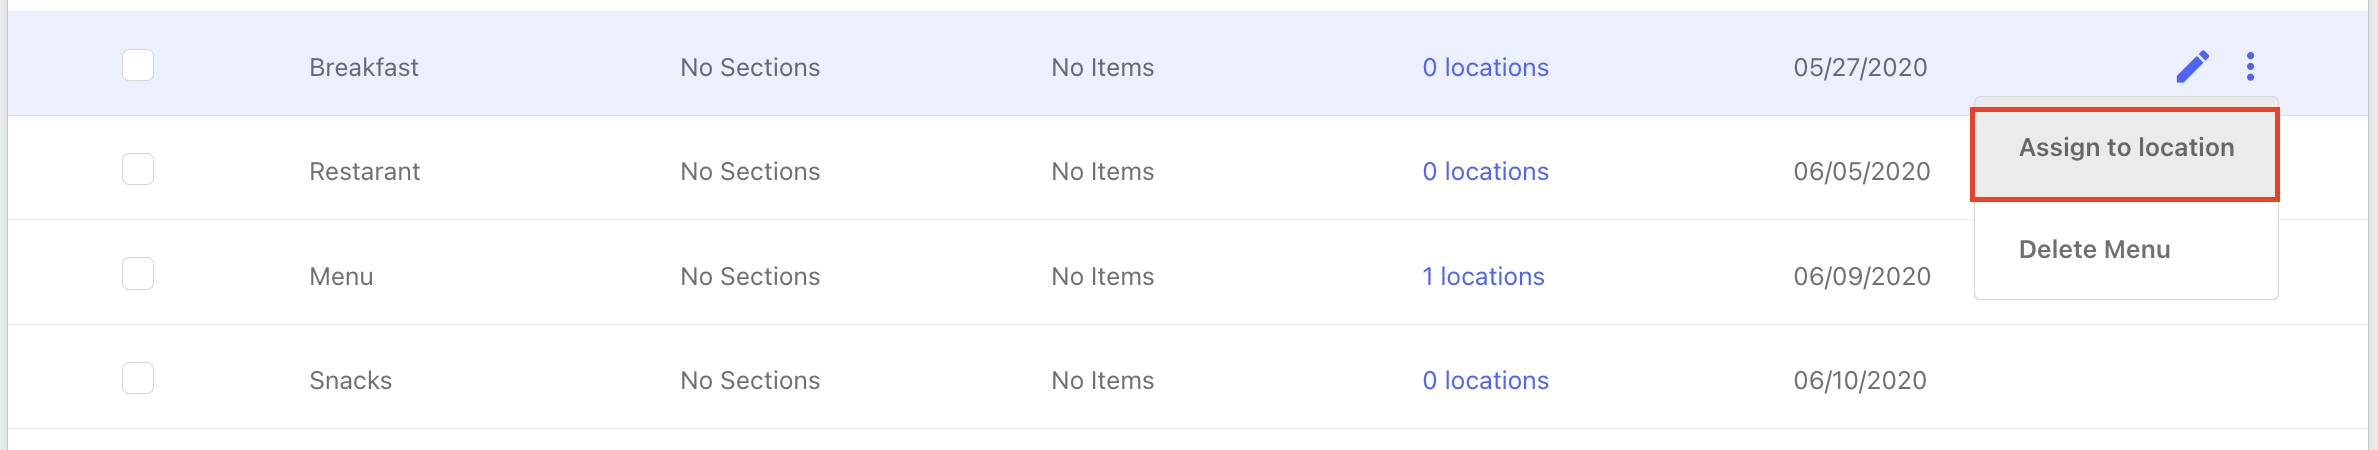This screenshot has height=450, width=2378.
Task: Click No Sections in Breakfast row
Action: (x=750, y=68)
